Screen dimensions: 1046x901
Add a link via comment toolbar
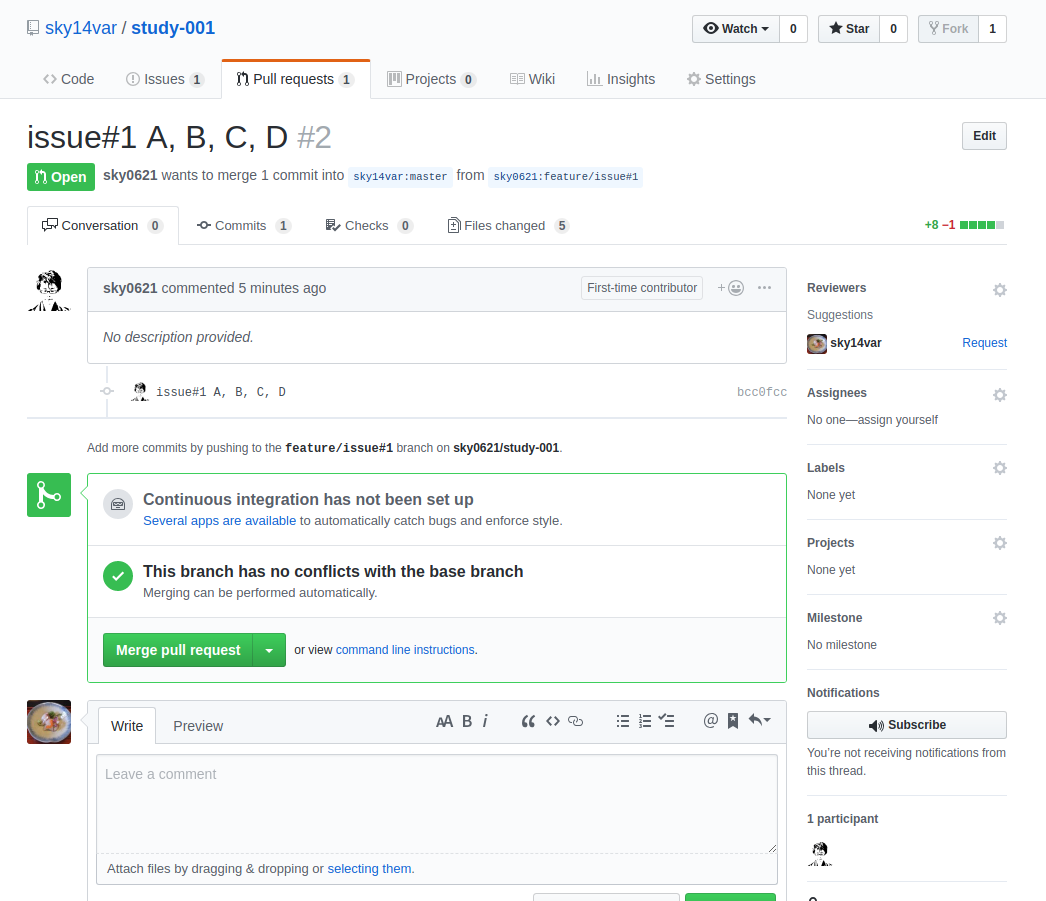pos(575,721)
